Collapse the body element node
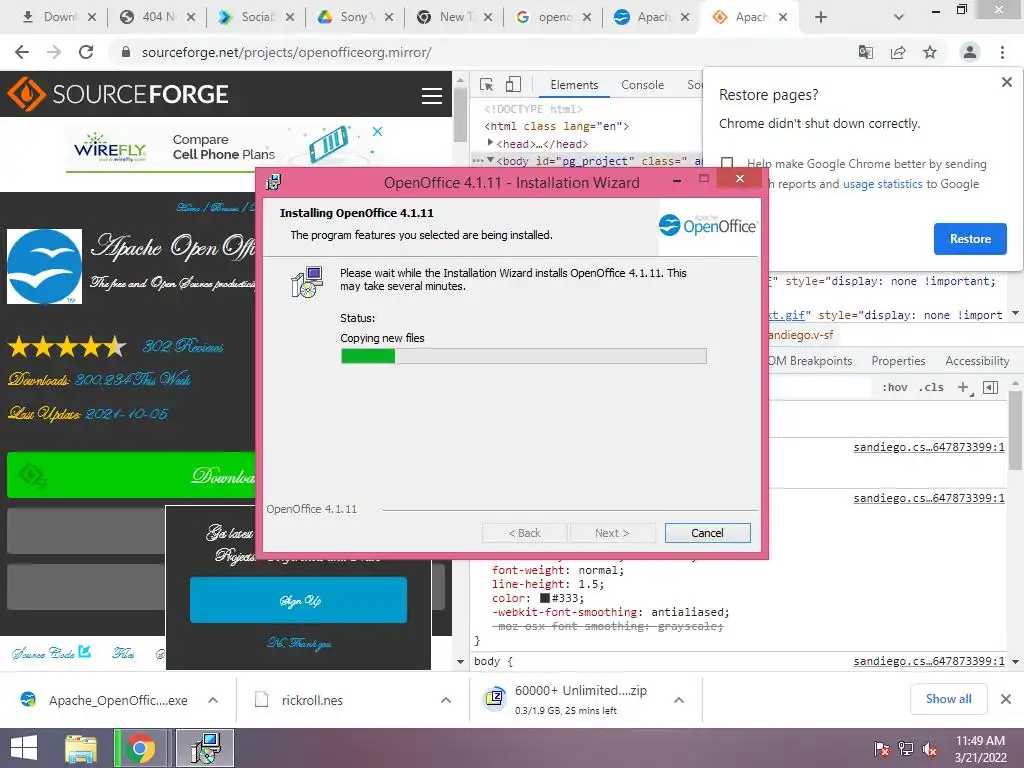 coord(490,160)
